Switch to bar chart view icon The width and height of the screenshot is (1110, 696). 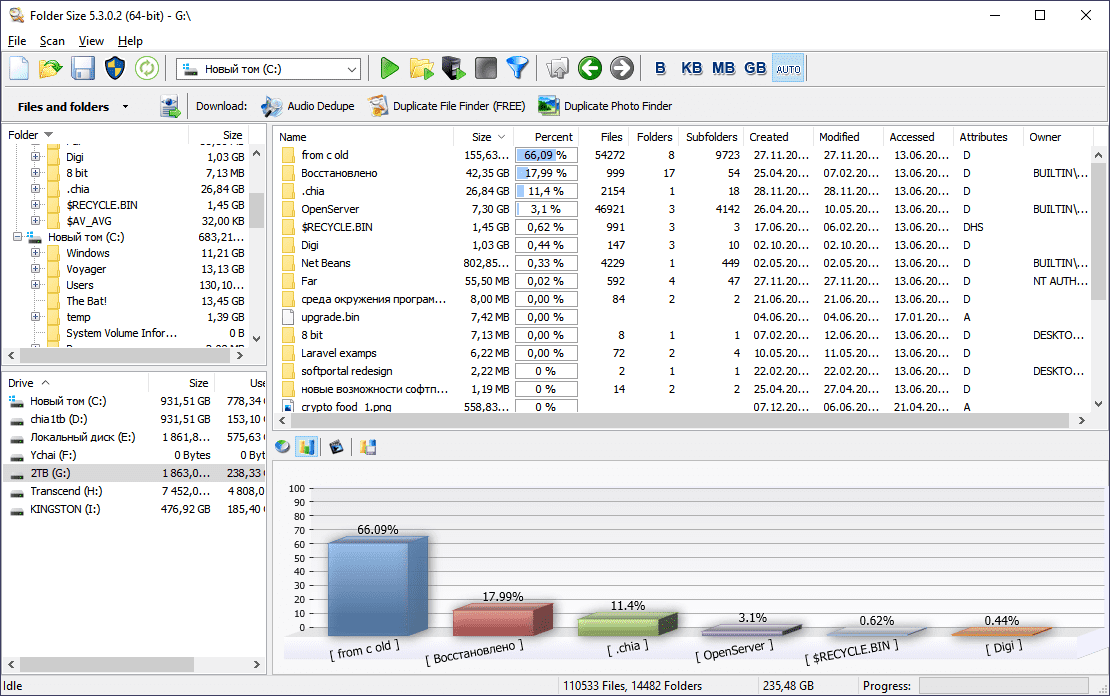click(307, 447)
